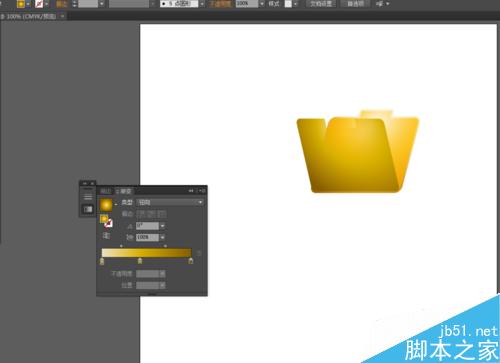This screenshot has height=363, width=500.
Task: Click the 首选项 preferences button
Action: pyautogui.click(x=356, y=4)
